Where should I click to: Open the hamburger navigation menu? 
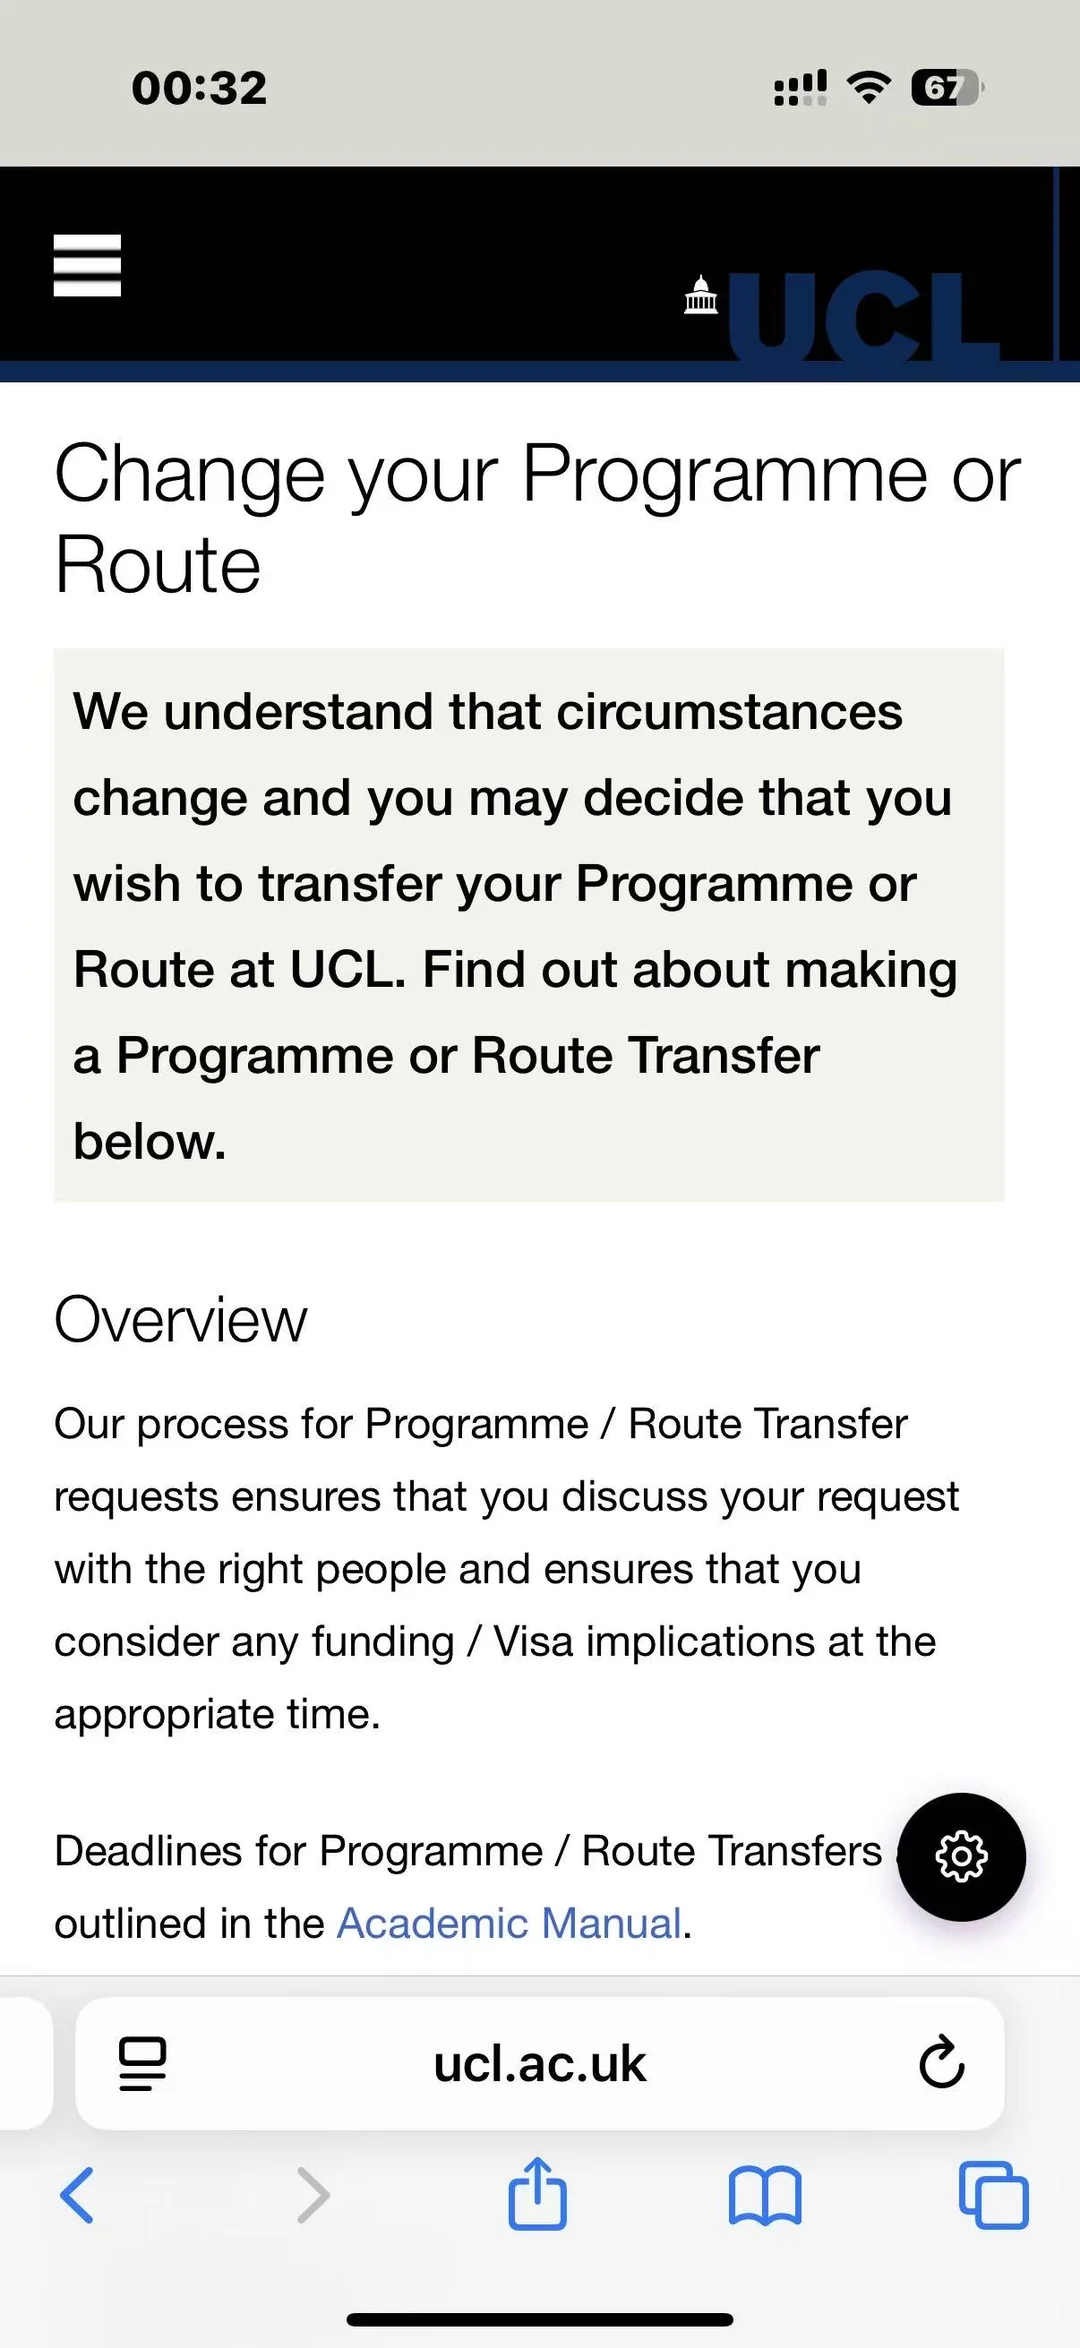(x=87, y=265)
